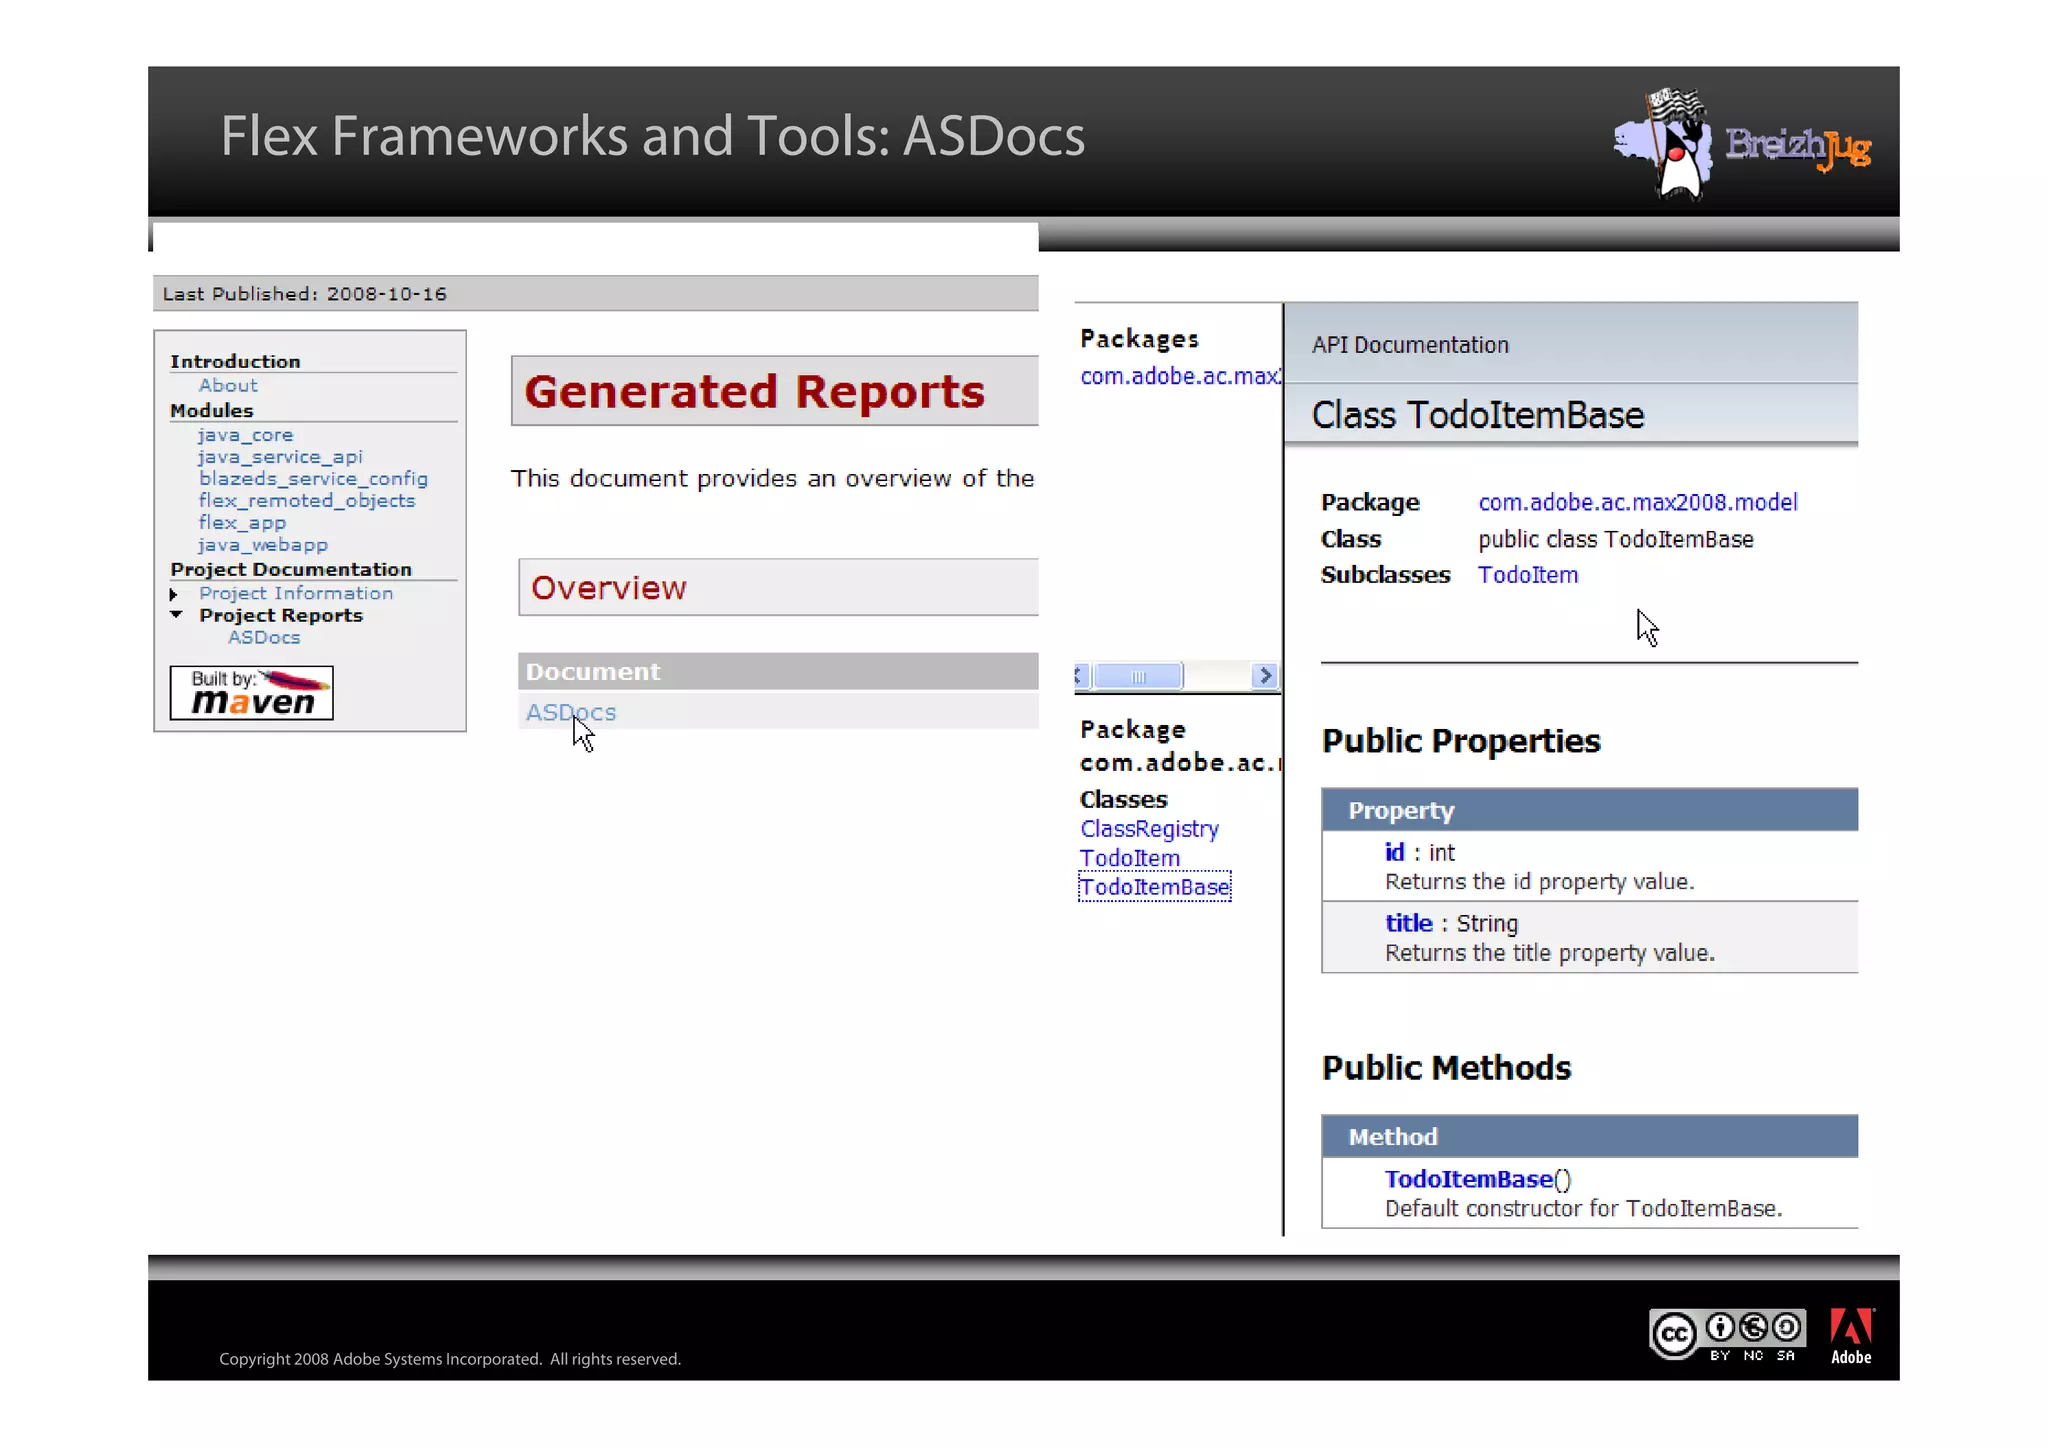Screen dimensions: 2048x1448
Task: Click the left scroll arrow in Packages pane
Action: pos(1079,676)
